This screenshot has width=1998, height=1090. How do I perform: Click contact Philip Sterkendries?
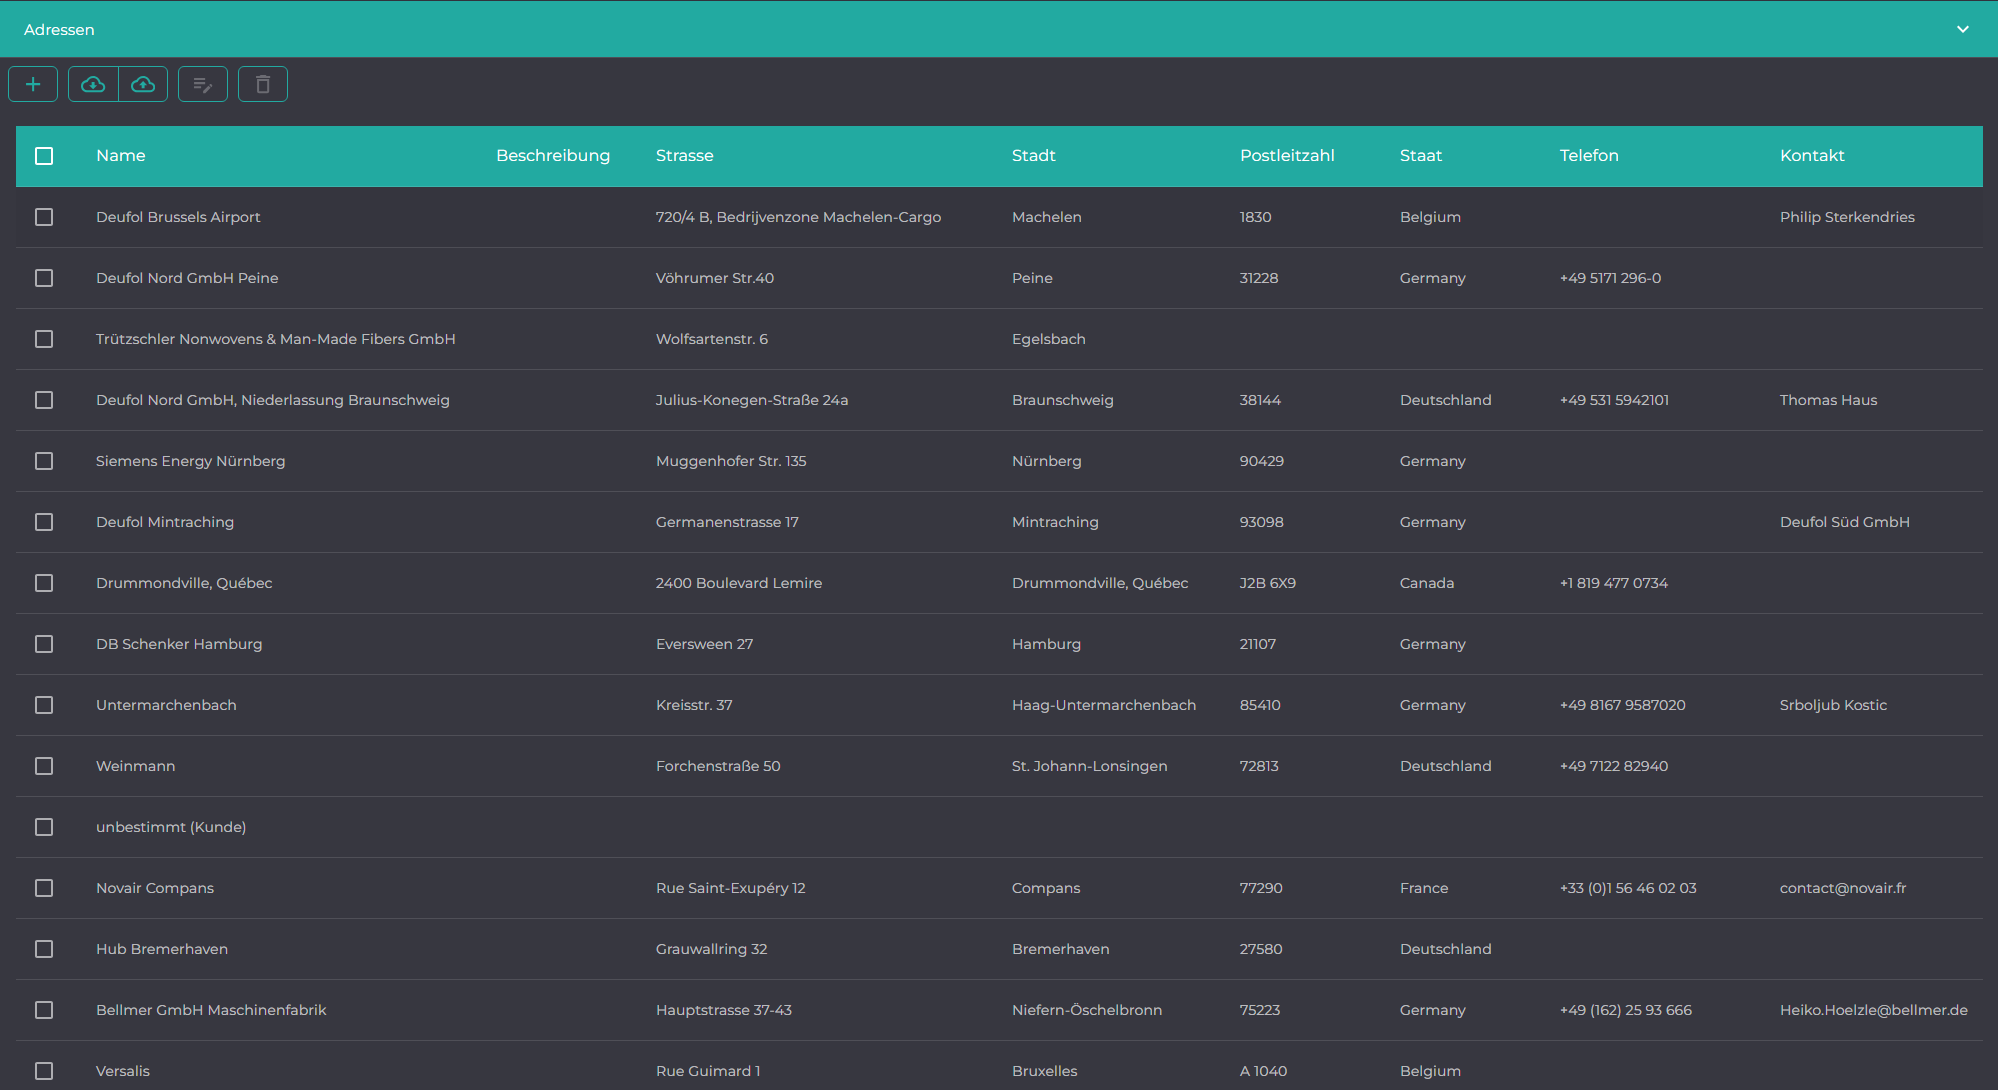click(x=1847, y=217)
